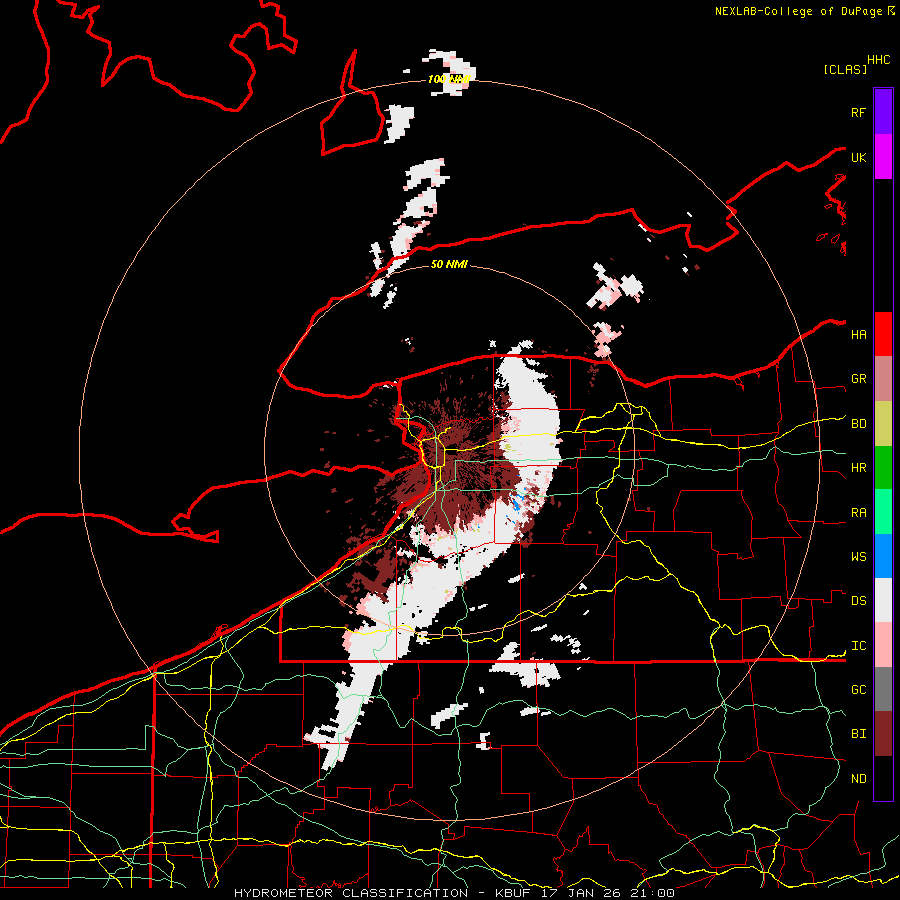Click the GR legend label
The image size is (900, 900).
tap(858, 379)
